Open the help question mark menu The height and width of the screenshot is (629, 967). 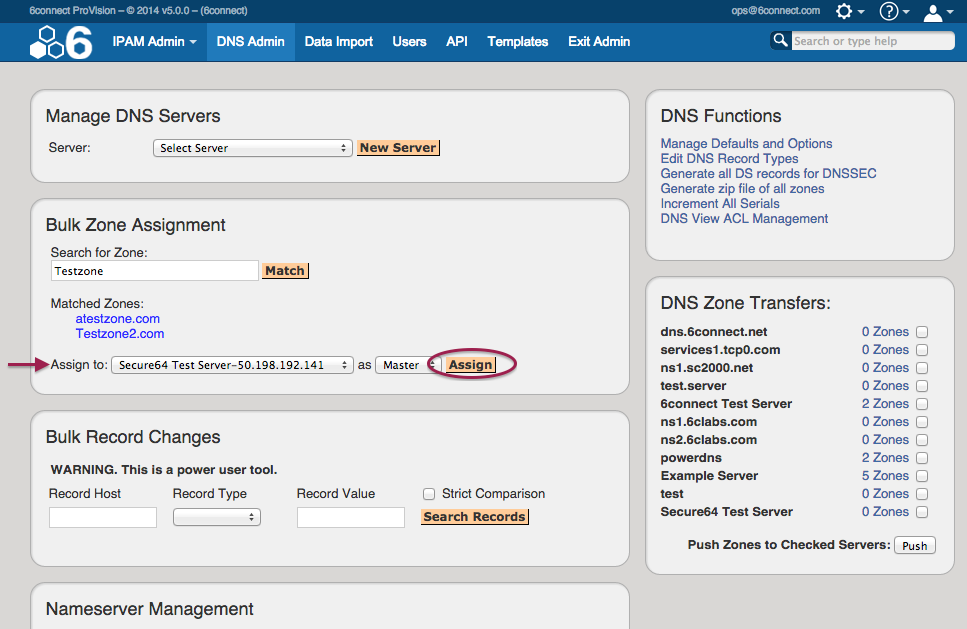point(894,11)
